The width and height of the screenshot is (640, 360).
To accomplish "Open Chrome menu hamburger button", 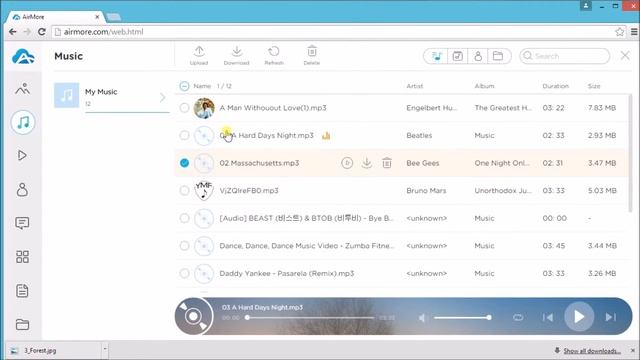I will pyautogui.click(x=634, y=32).
